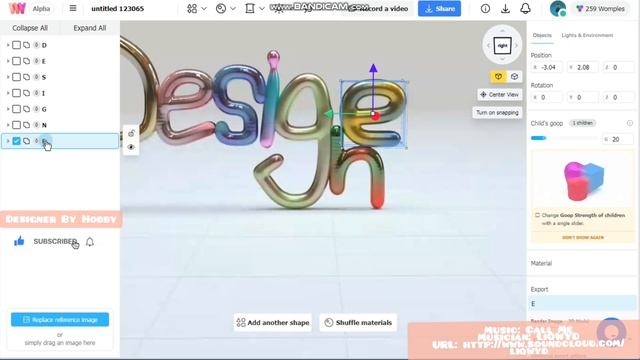
Task: Click the blue vertical gizmo arrow
Action: click(x=373, y=69)
